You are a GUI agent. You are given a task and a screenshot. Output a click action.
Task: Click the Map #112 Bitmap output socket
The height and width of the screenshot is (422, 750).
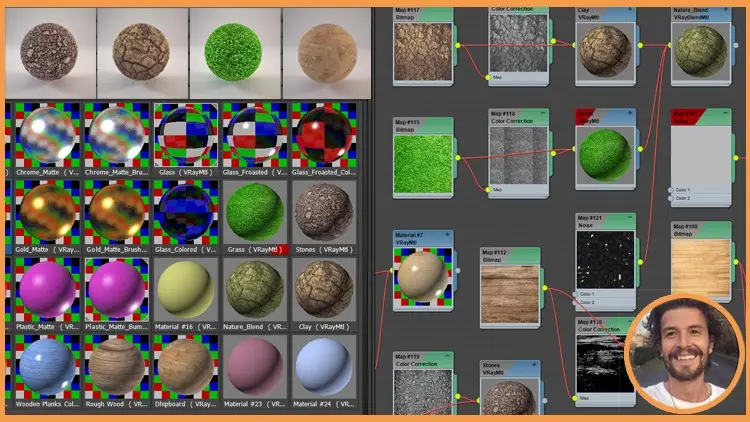tap(544, 288)
